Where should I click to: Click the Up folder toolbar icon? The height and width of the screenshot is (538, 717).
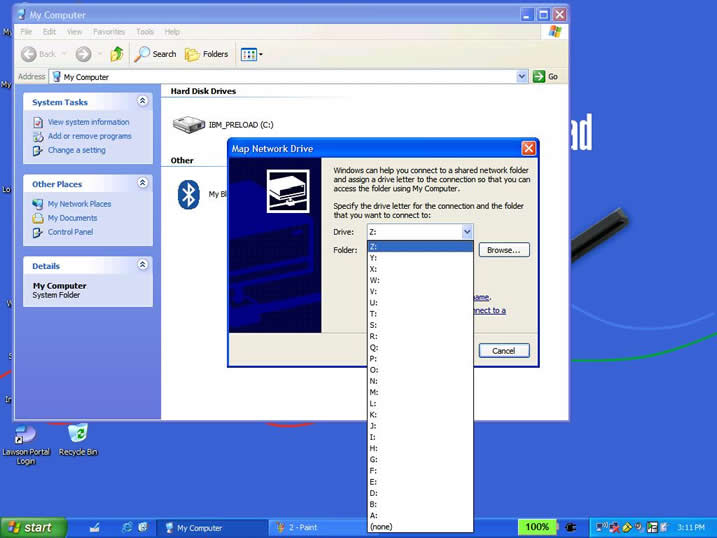tap(117, 54)
